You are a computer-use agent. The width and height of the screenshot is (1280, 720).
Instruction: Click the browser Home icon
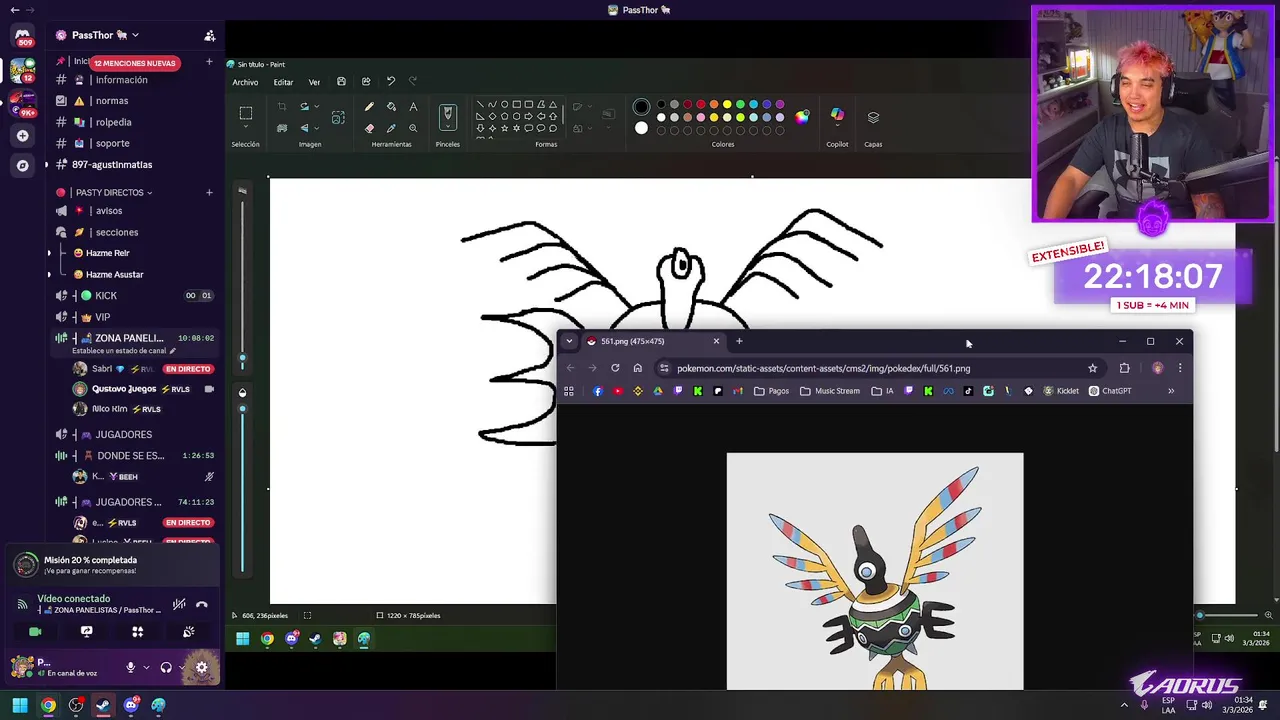[637, 368]
